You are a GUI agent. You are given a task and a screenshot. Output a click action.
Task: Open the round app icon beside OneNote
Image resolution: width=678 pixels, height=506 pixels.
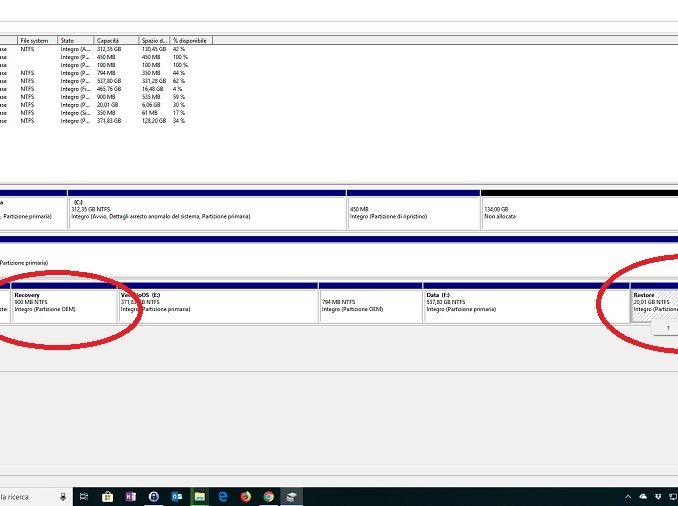(x=154, y=497)
